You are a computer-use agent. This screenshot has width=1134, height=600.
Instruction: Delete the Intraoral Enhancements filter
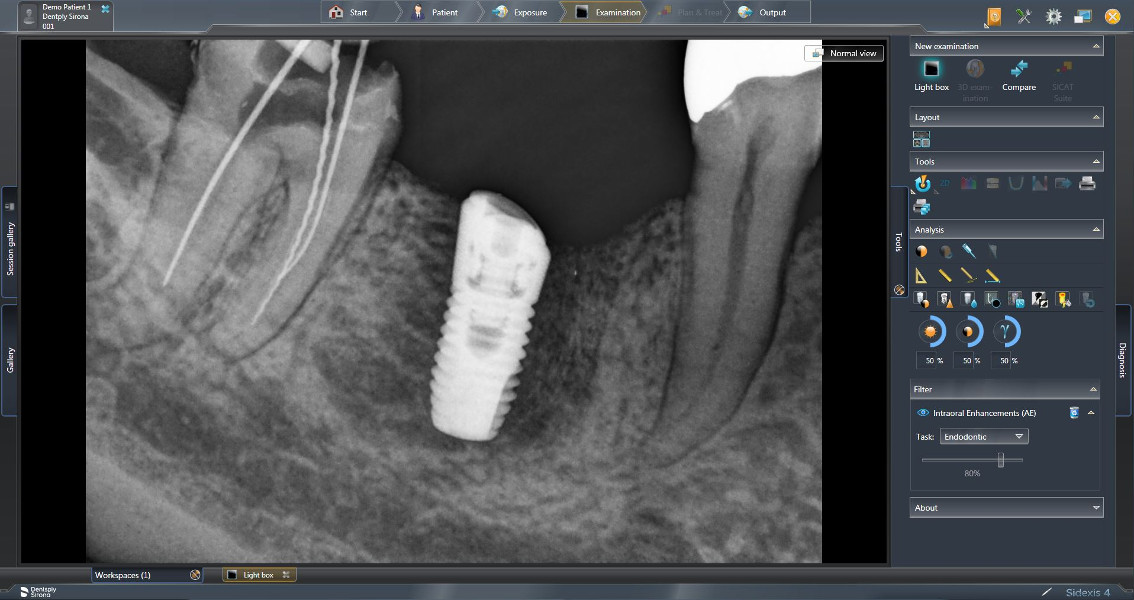click(1074, 412)
